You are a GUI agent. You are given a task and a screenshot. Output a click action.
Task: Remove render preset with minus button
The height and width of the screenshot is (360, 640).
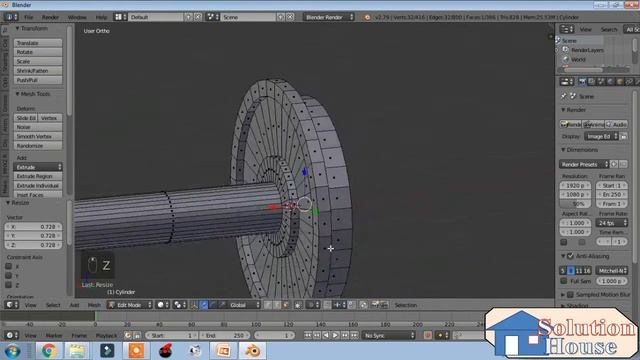pyautogui.click(x=623, y=164)
